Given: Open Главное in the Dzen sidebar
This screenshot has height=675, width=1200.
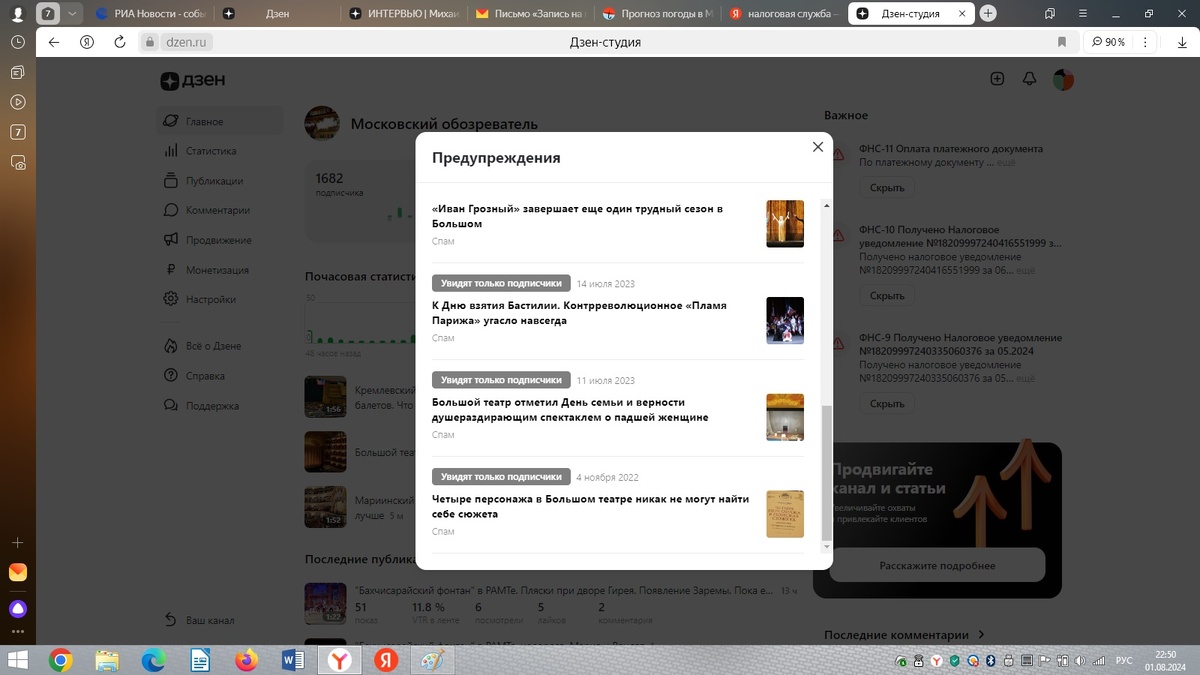Looking at the screenshot, I should 219,122.
